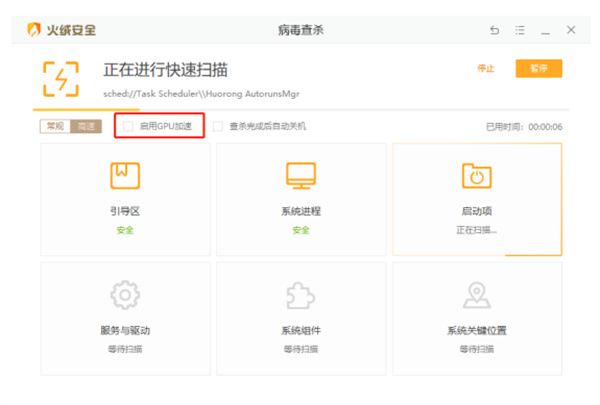
Task: Click the quick scan lightning icon
Action: pyautogui.click(x=61, y=79)
